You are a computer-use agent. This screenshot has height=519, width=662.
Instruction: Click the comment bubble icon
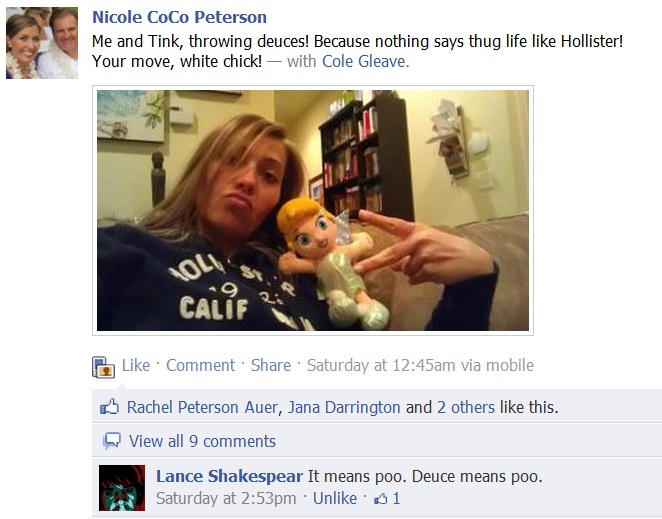[x=113, y=441]
